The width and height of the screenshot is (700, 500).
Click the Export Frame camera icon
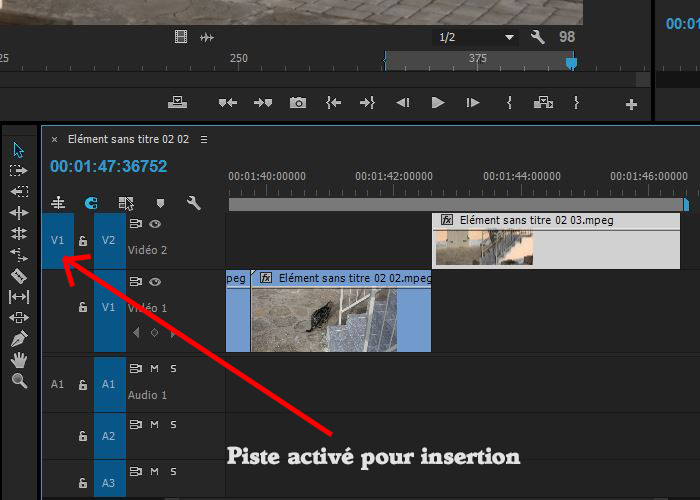(x=297, y=103)
